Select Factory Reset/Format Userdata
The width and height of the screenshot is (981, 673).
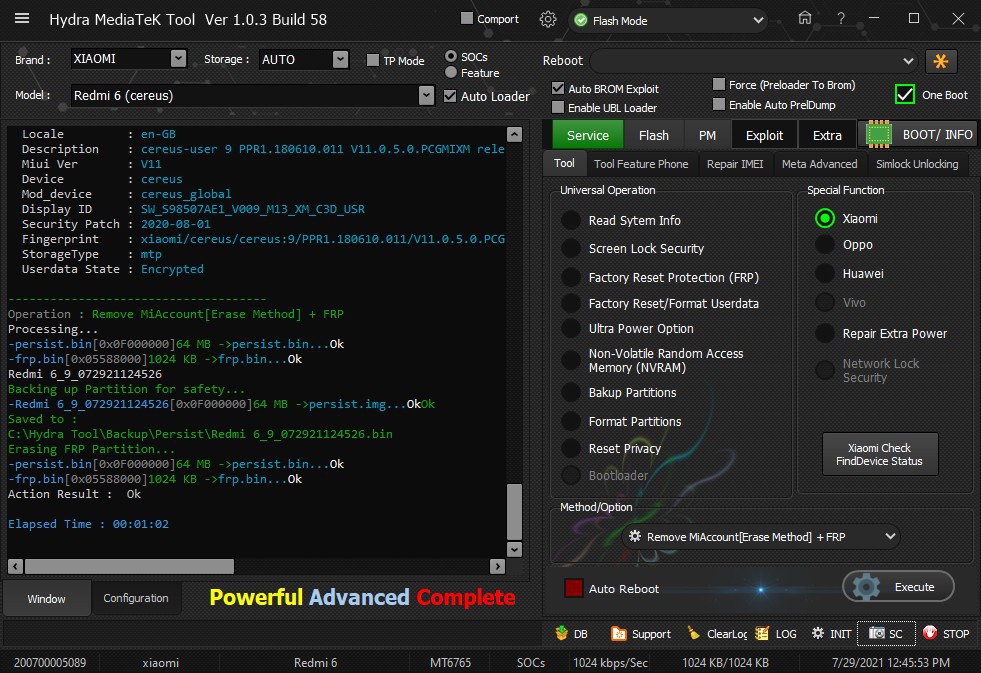pos(571,303)
